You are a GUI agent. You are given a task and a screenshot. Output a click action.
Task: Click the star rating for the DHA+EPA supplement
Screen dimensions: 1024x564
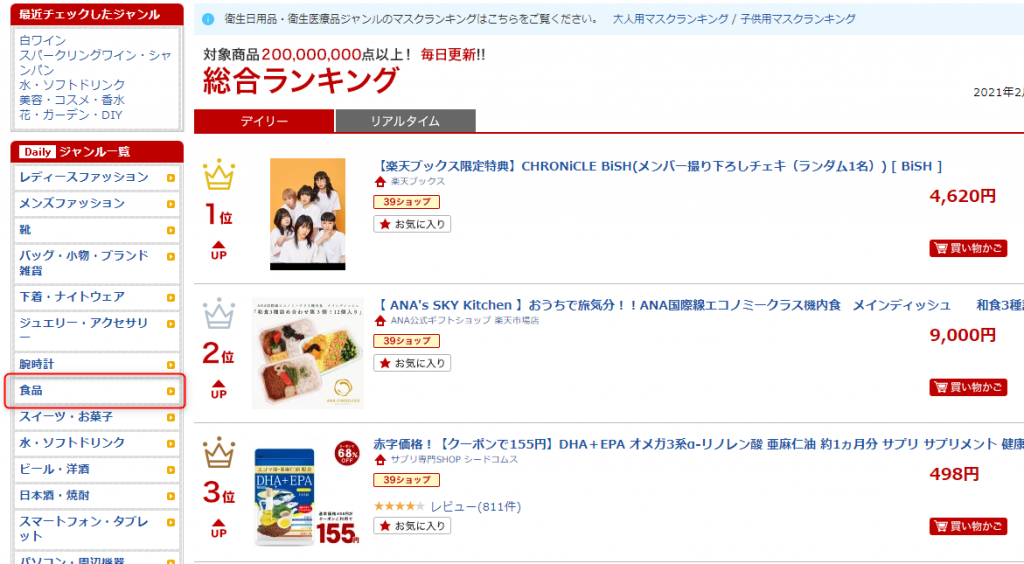pos(399,506)
